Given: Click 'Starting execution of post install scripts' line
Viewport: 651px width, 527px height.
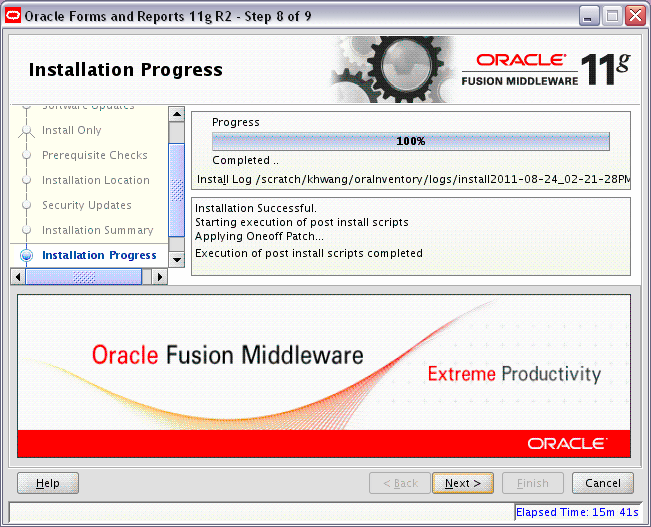Looking at the screenshot, I should point(302,222).
